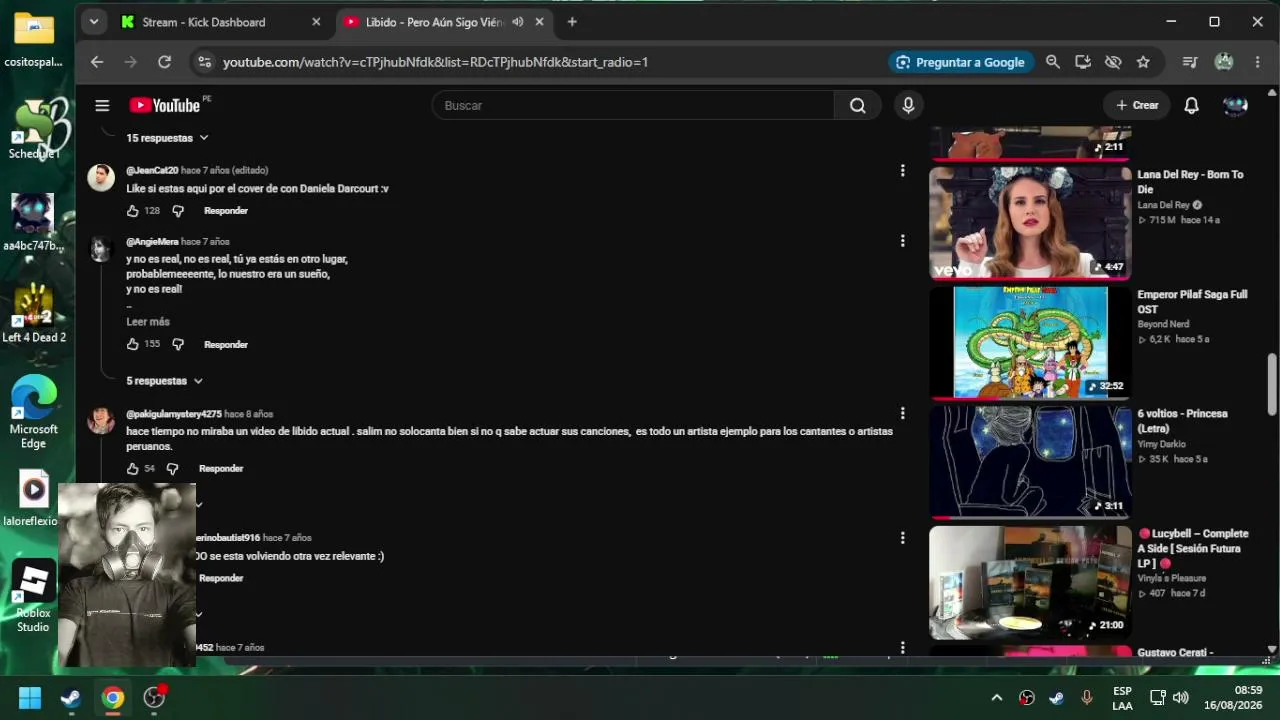
Task: Close the Kick Dashboard tab
Action: click(316, 22)
